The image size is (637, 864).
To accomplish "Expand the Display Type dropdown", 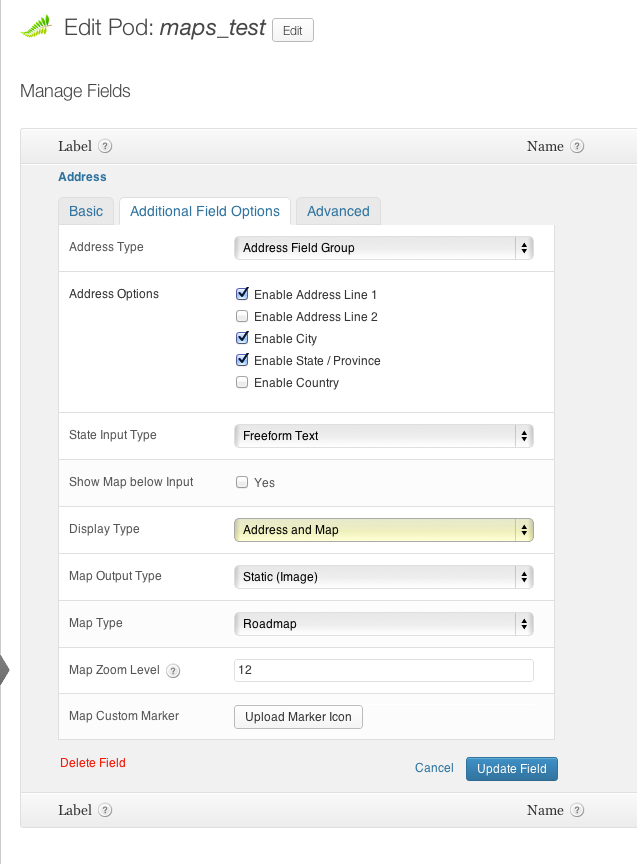I will (383, 530).
